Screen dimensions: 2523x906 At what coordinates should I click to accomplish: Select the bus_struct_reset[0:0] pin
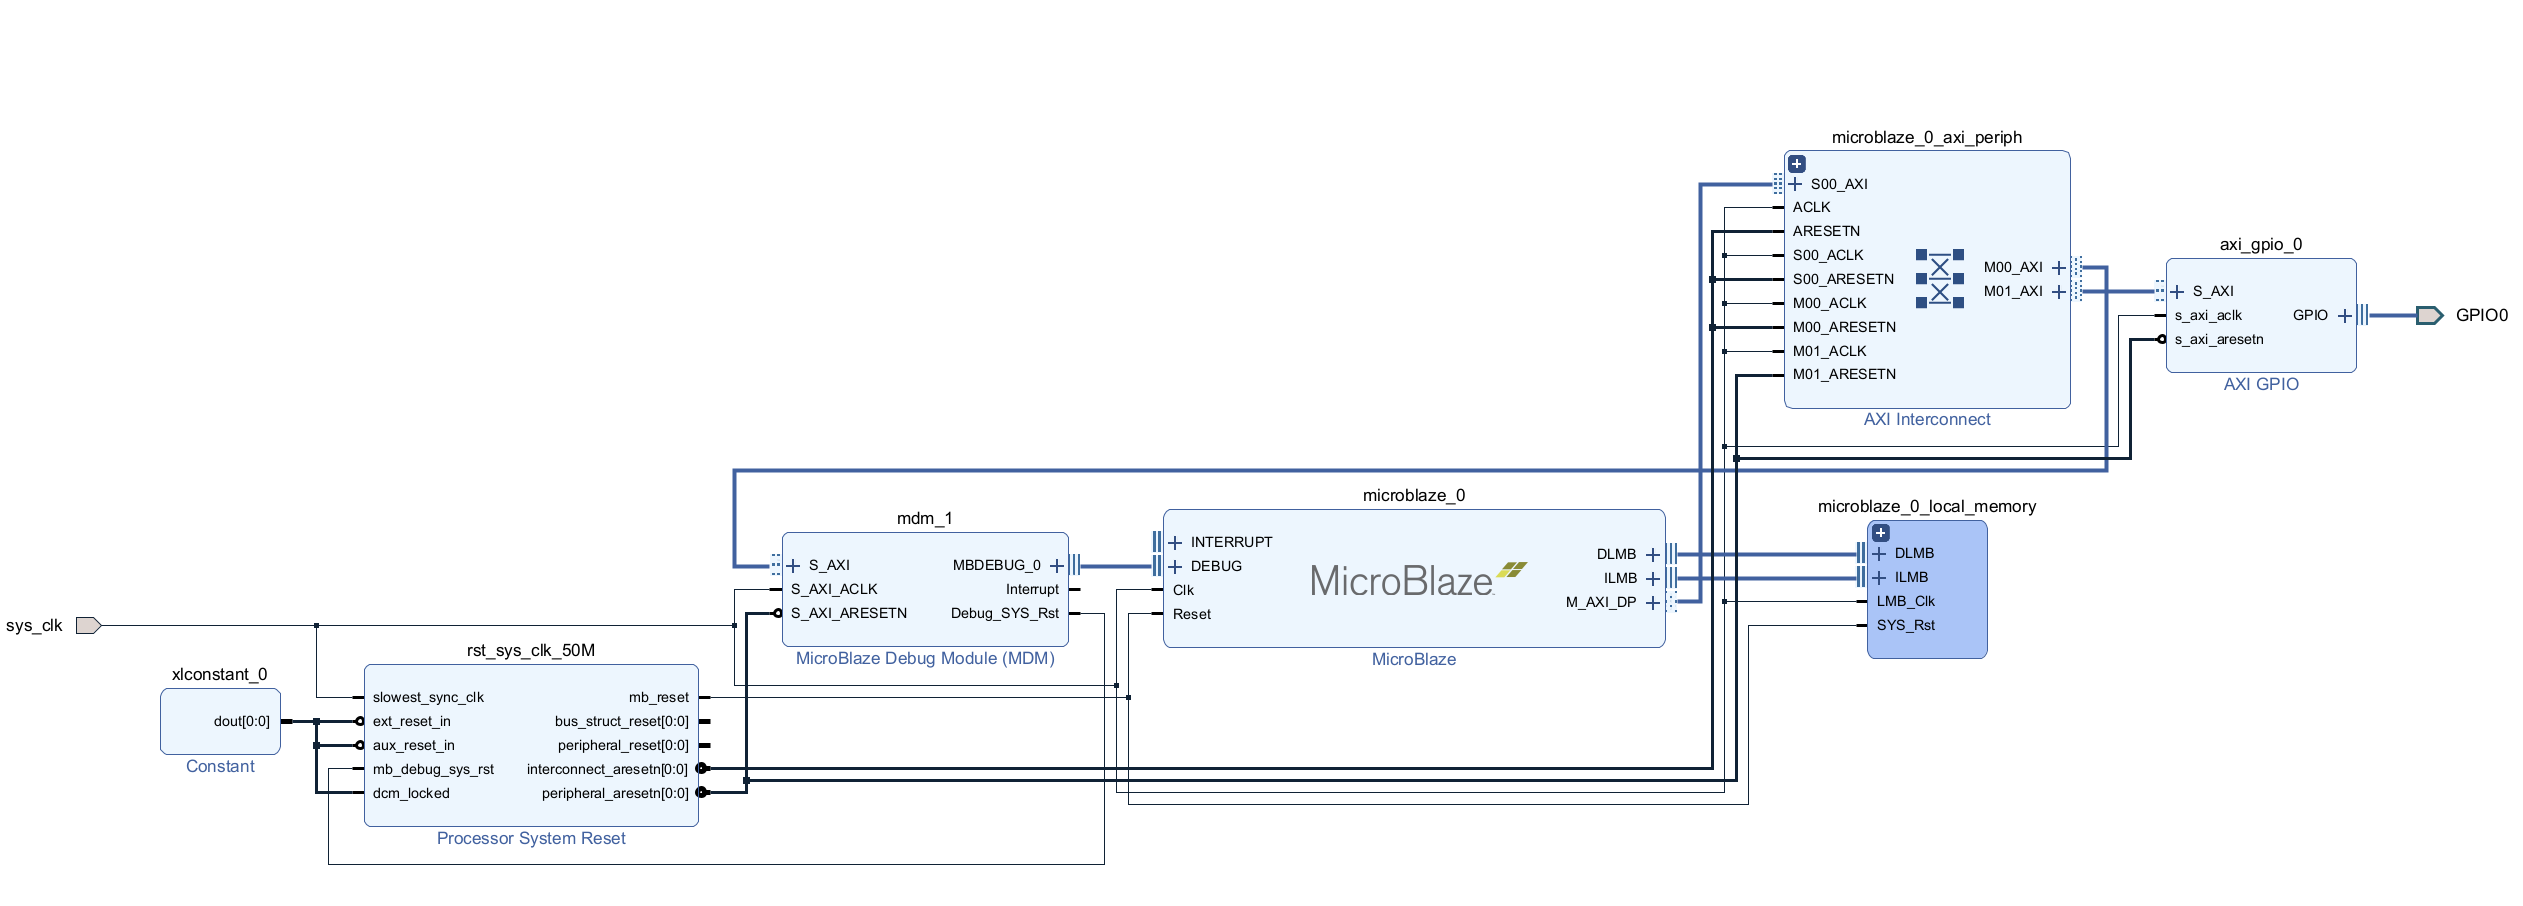pyautogui.click(x=622, y=722)
